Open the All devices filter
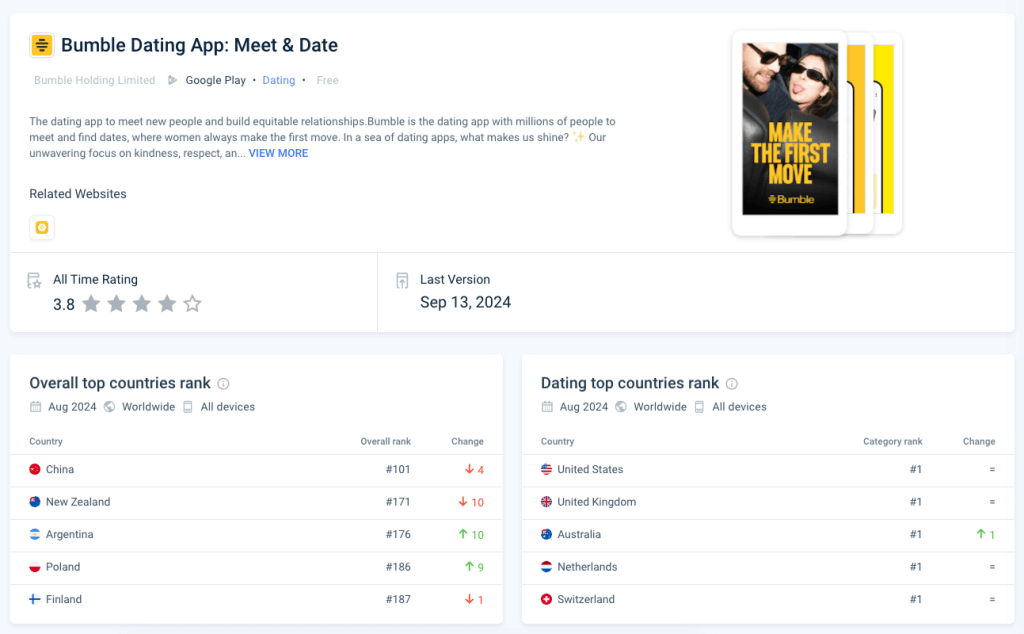This screenshot has height=634, width=1024. [226, 407]
